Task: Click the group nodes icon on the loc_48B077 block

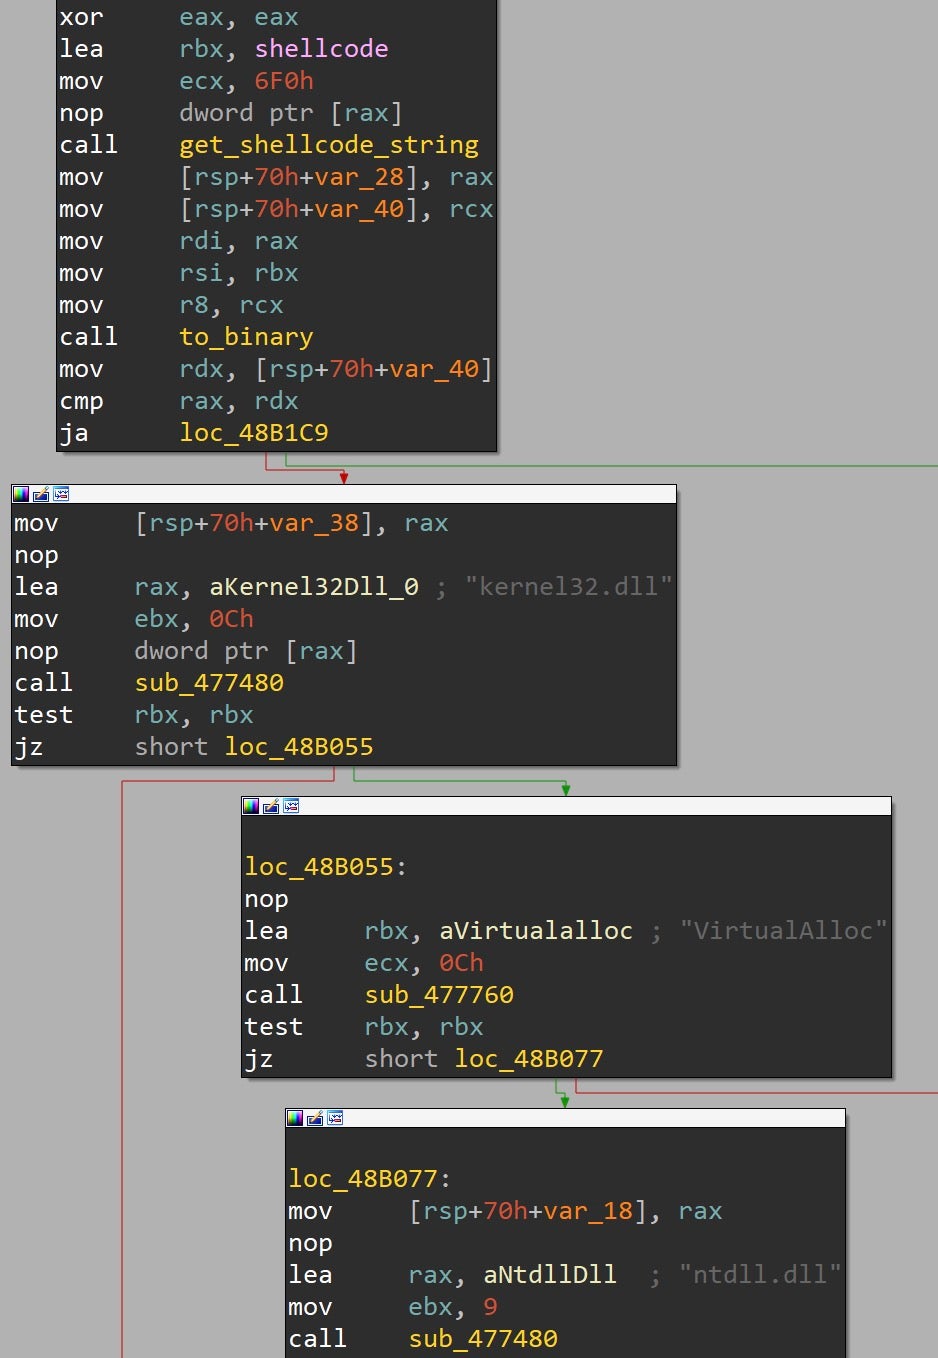Action: coord(335,1118)
